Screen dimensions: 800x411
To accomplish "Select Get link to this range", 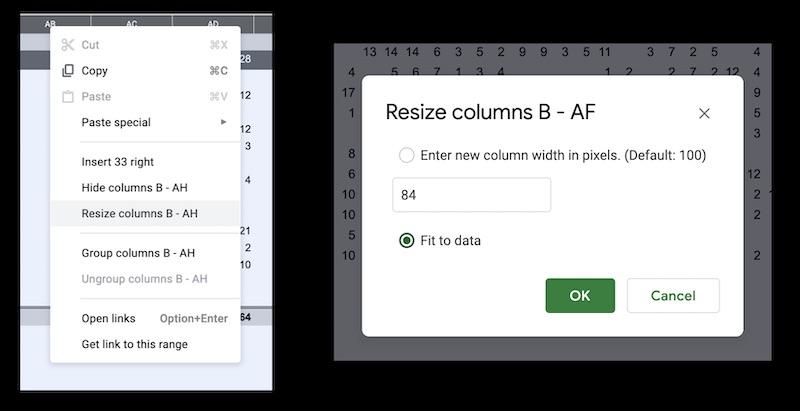I will pyautogui.click(x=134, y=345).
